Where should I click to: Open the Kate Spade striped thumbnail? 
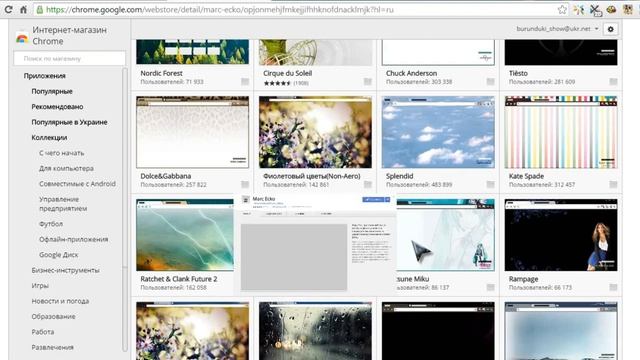pyautogui.click(x=561, y=132)
